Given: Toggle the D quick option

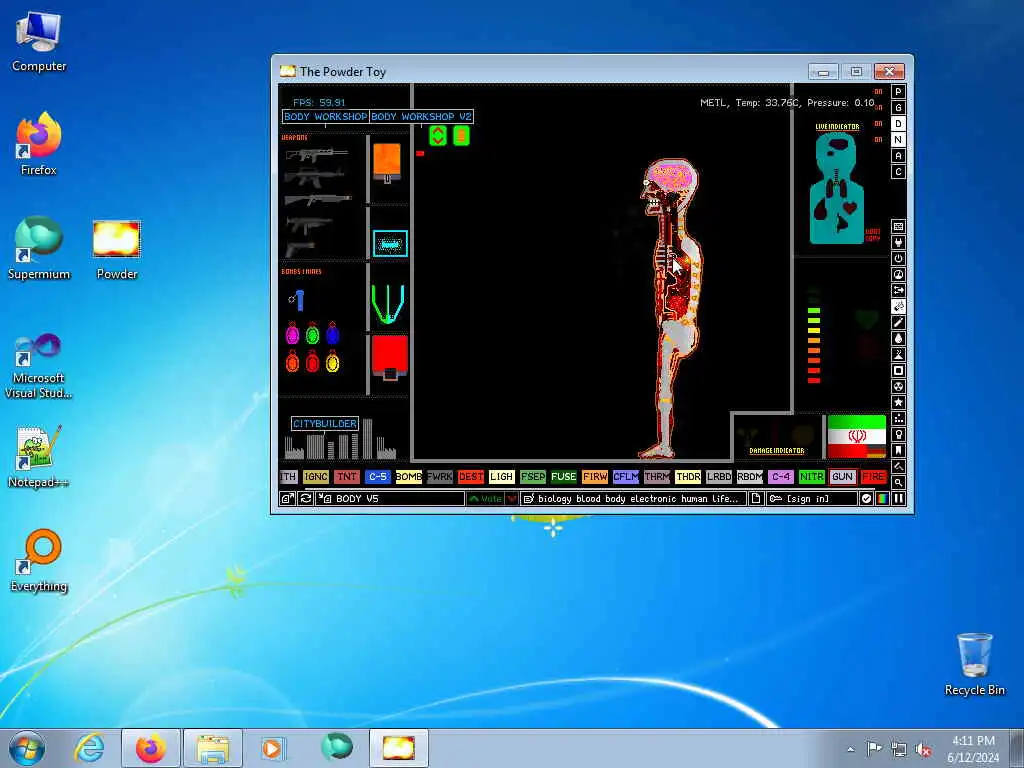Looking at the screenshot, I should [x=898, y=123].
